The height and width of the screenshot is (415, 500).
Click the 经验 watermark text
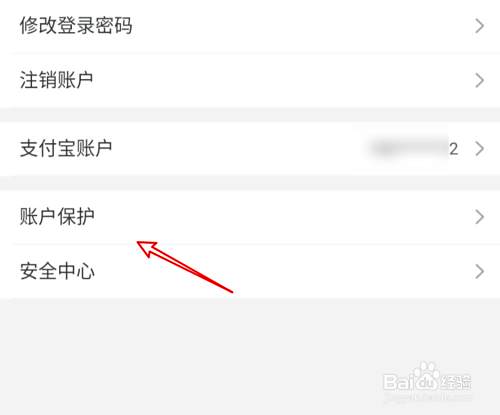point(455,382)
